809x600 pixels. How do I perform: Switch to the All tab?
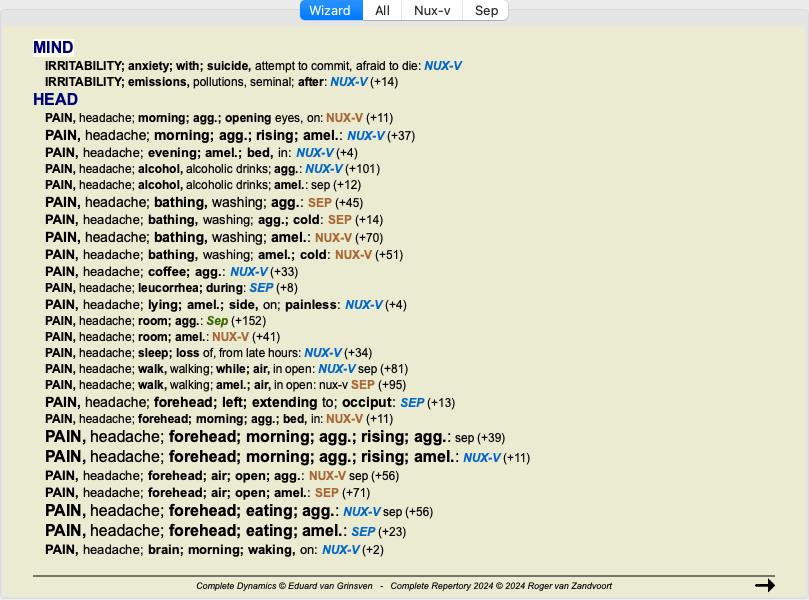pyautogui.click(x=382, y=10)
